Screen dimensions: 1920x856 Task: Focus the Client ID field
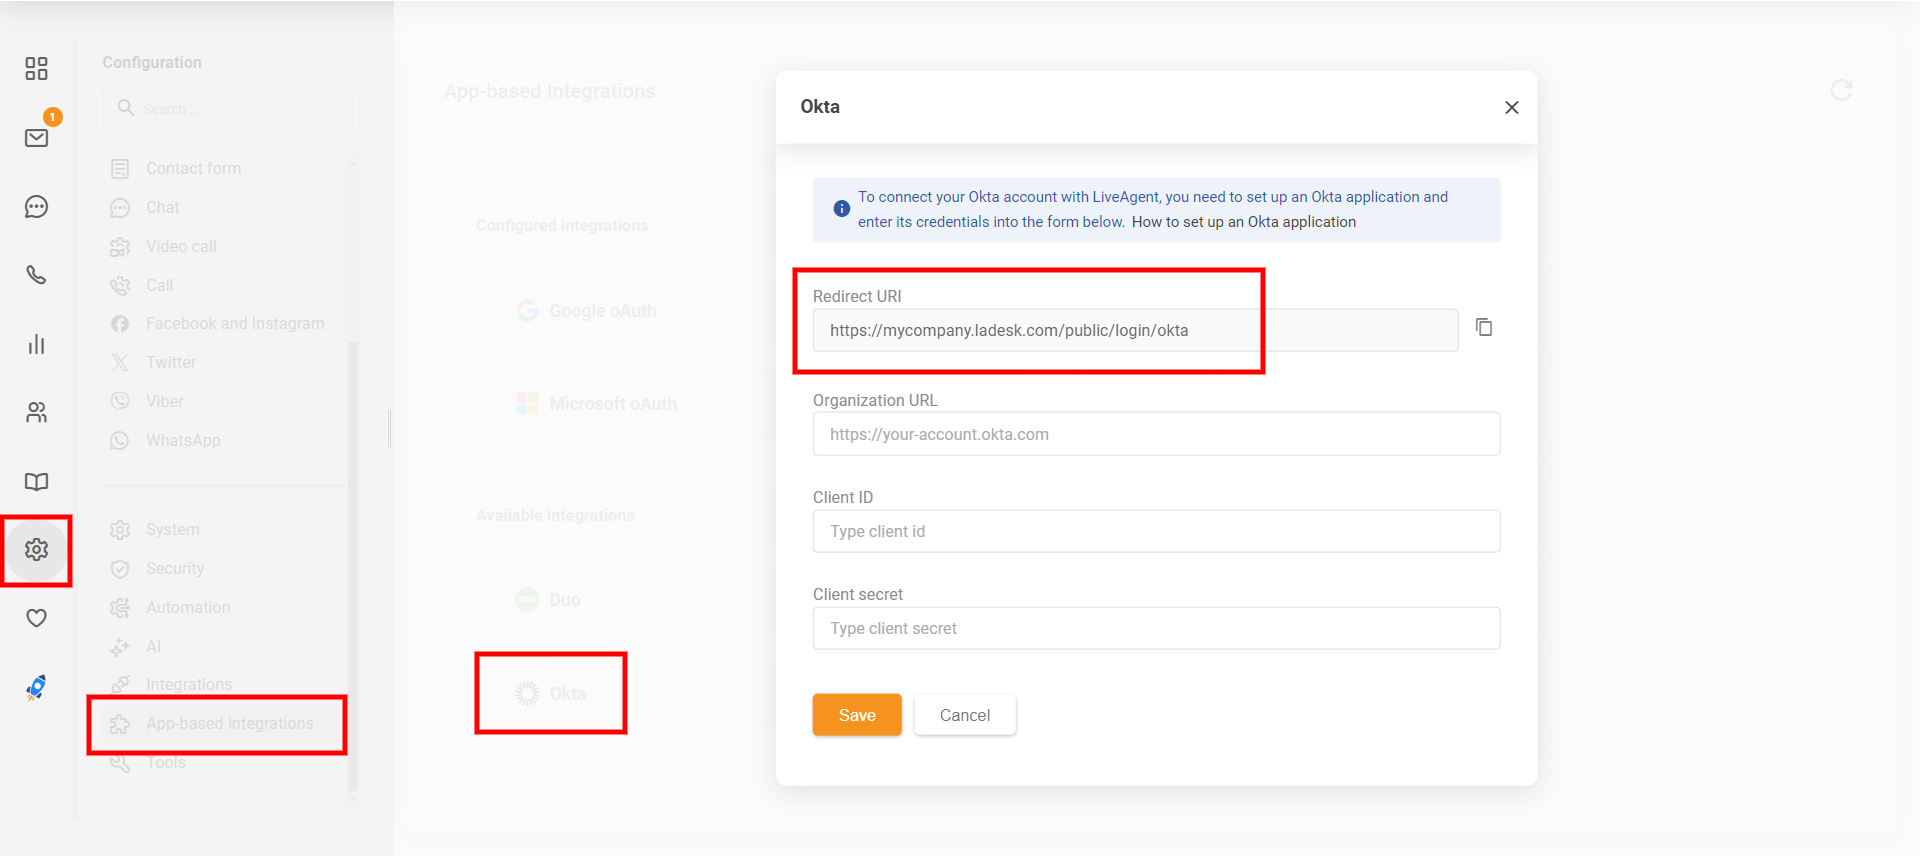coord(1155,531)
